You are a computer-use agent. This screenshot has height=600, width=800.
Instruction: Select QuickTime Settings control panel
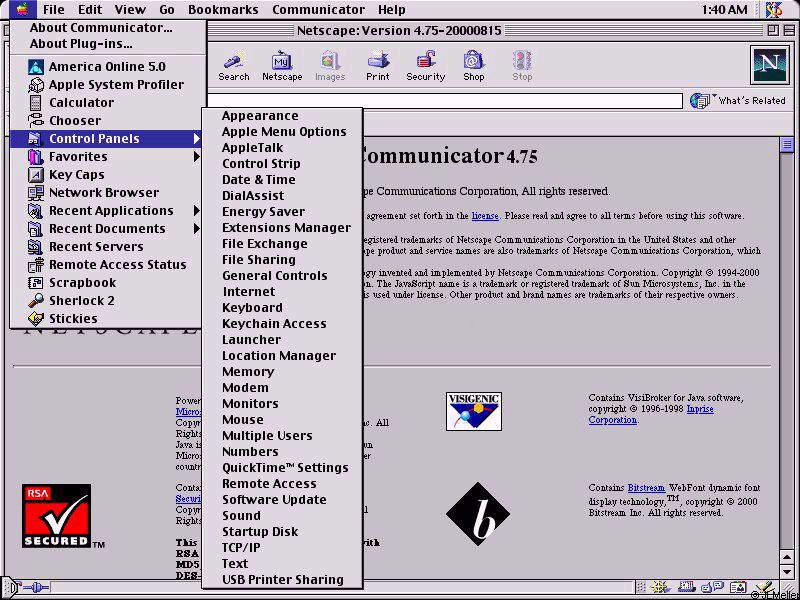pyautogui.click(x=282, y=468)
